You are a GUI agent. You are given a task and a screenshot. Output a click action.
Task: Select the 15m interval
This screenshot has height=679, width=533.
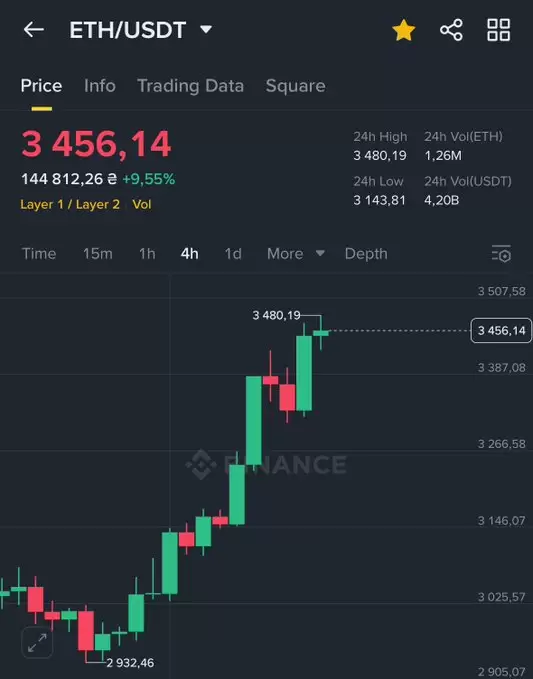[x=98, y=253]
